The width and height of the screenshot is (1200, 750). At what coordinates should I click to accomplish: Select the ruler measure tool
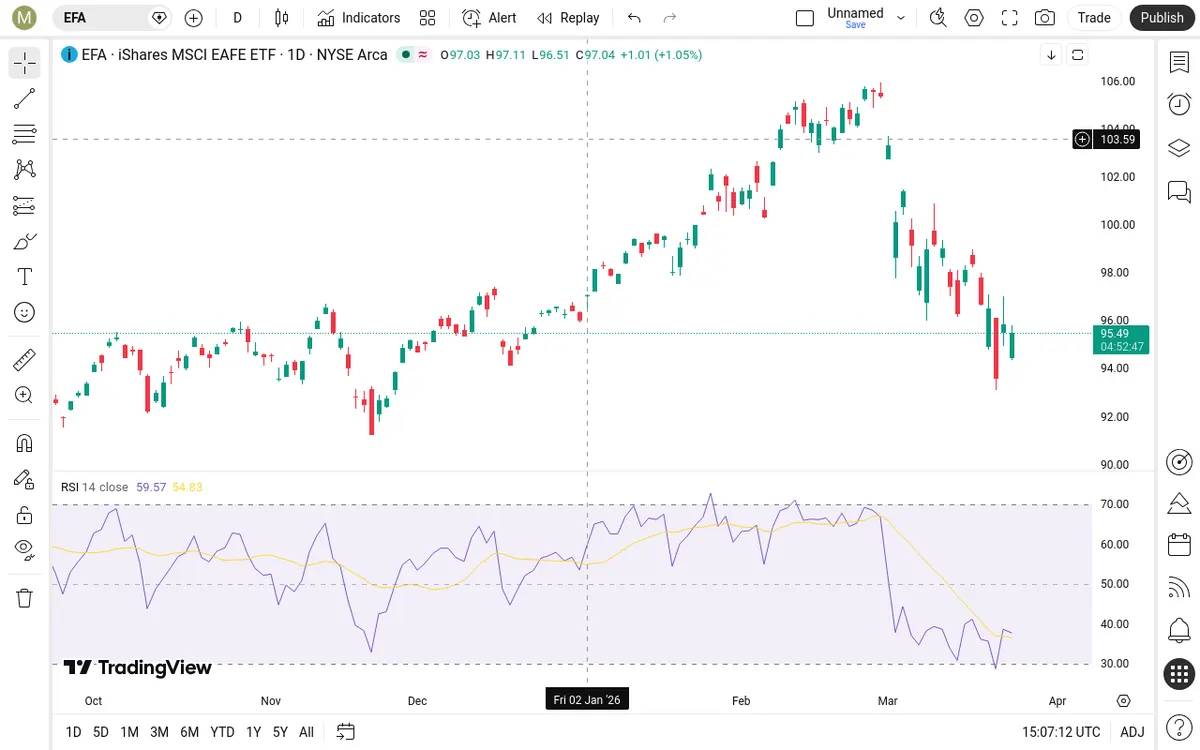pos(25,359)
